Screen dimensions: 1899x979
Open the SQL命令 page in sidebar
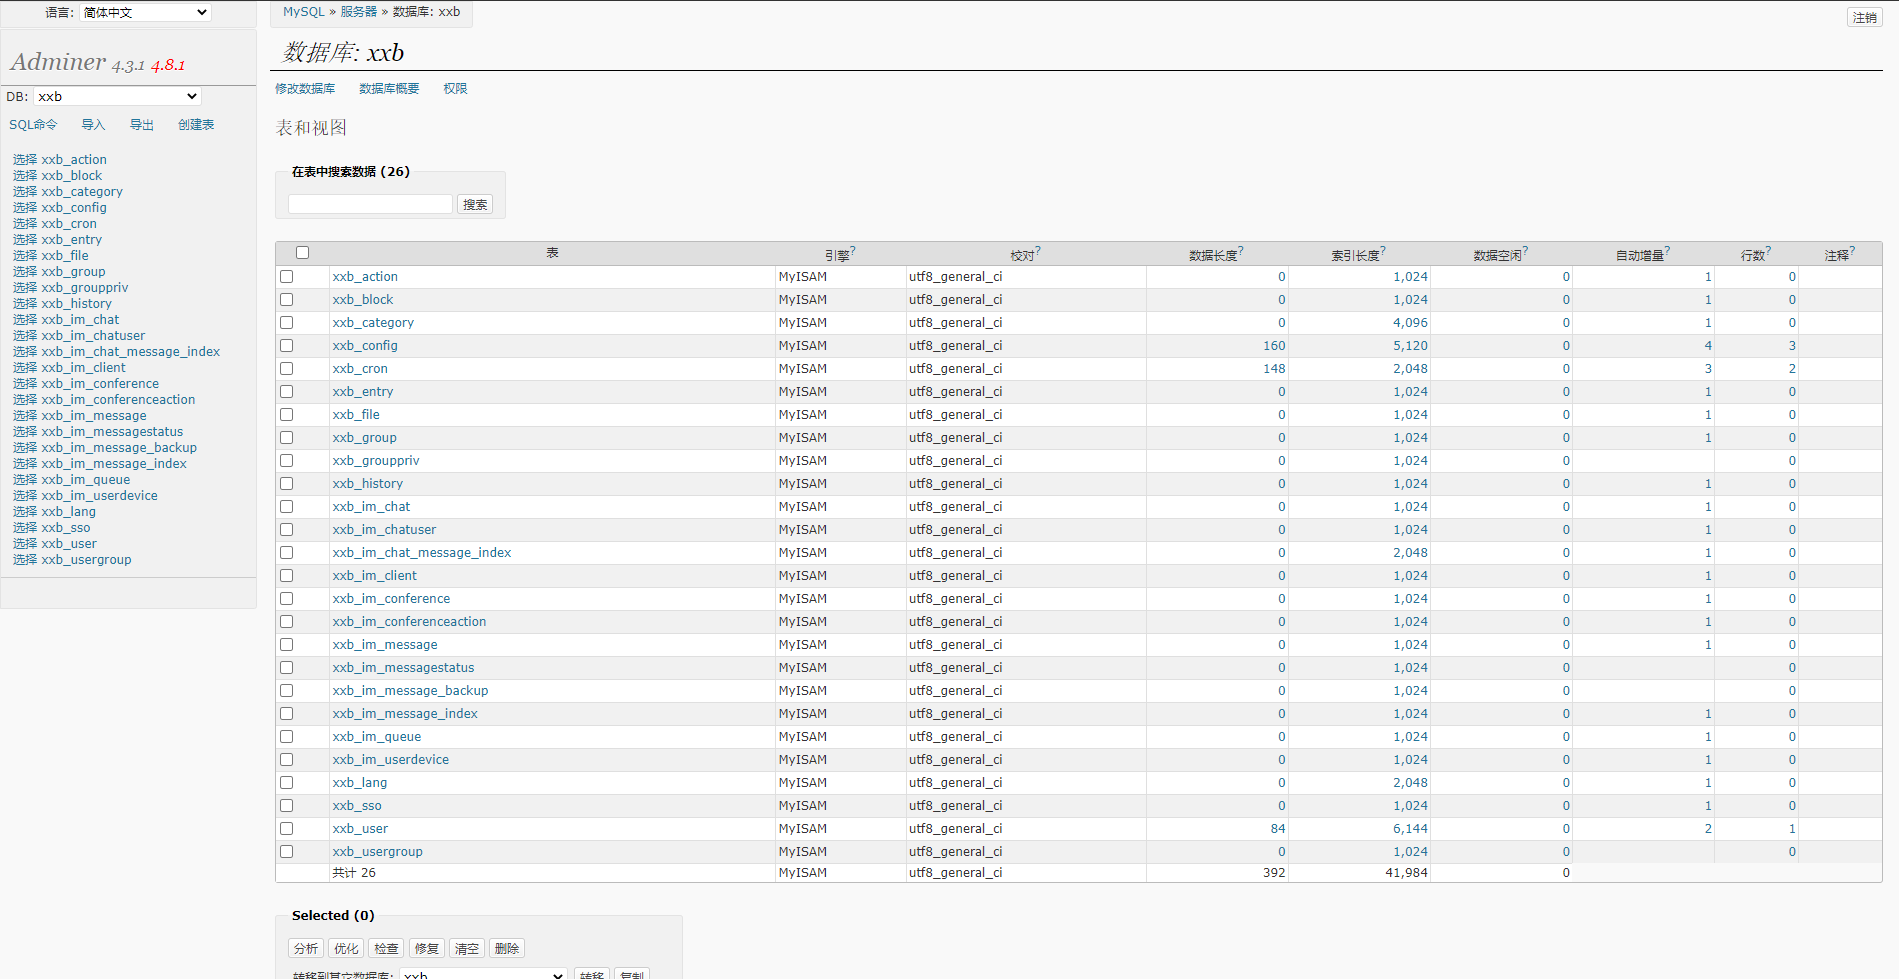click(x=33, y=125)
